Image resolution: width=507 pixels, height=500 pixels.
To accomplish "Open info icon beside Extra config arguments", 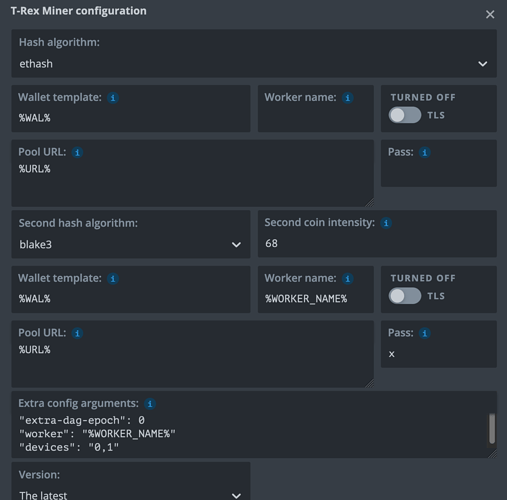I will click(x=150, y=404).
